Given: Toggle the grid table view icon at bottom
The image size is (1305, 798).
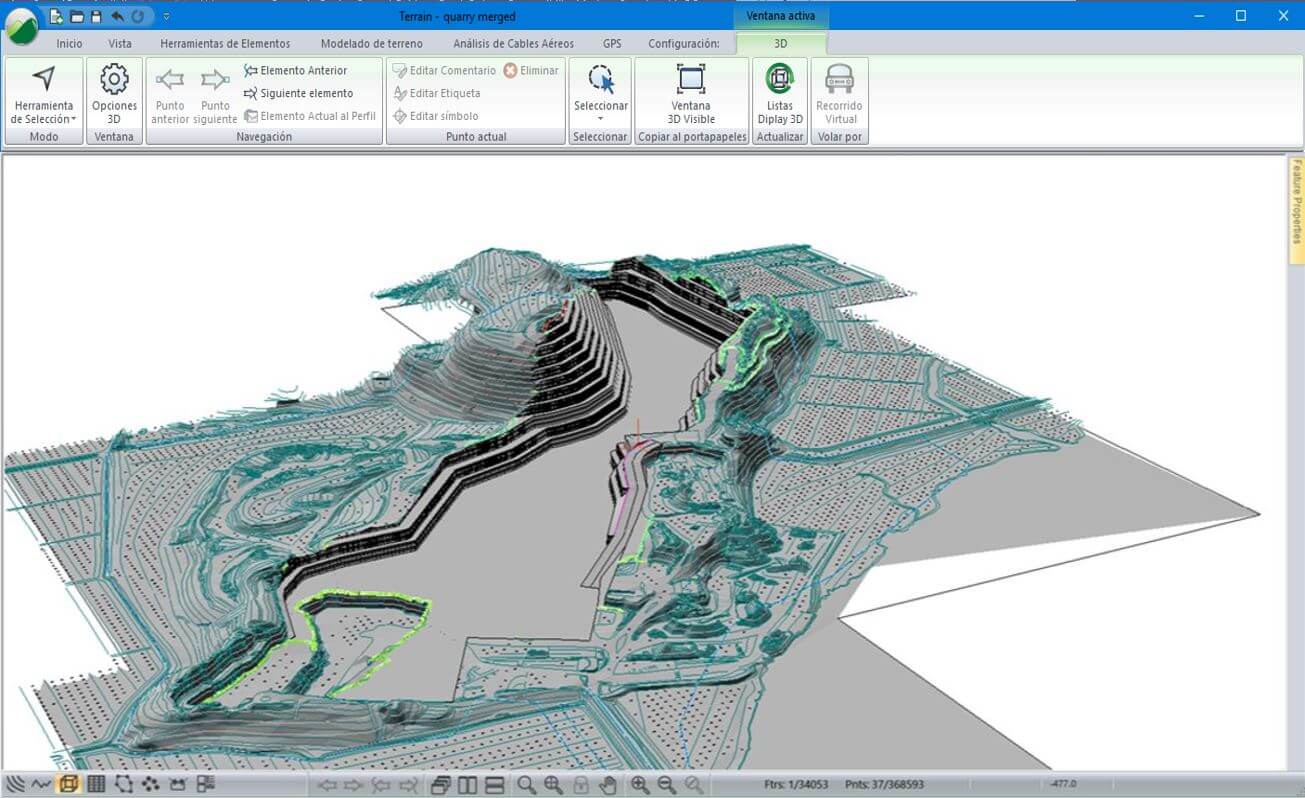Looking at the screenshot, I should (x=96, y=785).
